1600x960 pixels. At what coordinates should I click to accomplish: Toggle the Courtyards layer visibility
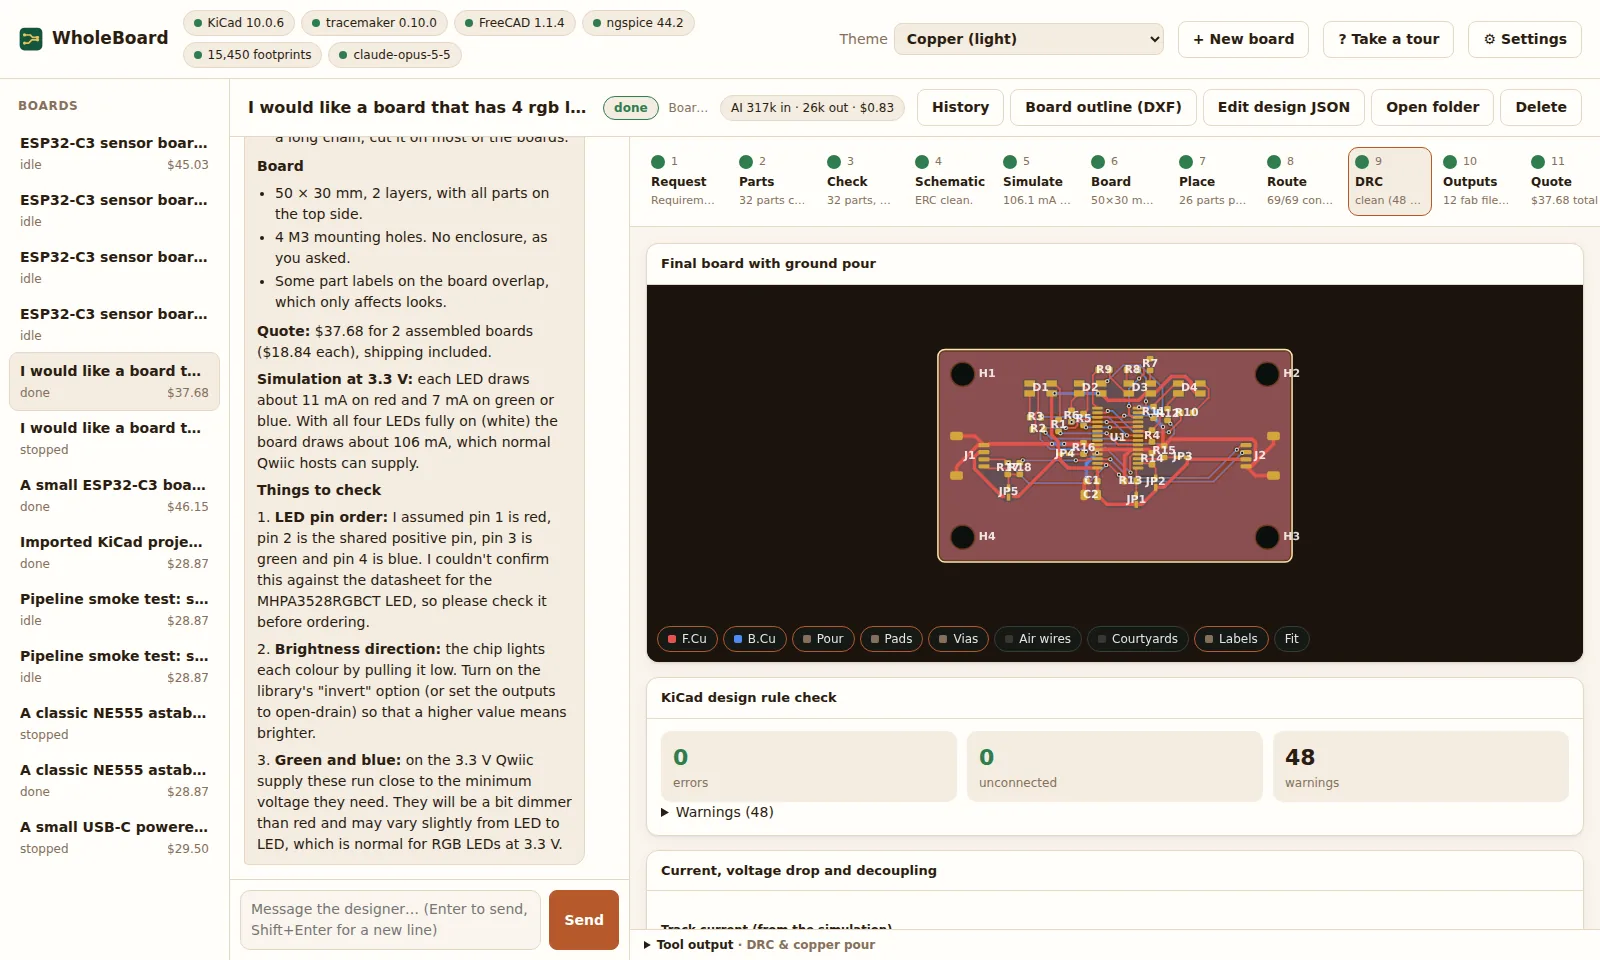[x=1137, y=639]
